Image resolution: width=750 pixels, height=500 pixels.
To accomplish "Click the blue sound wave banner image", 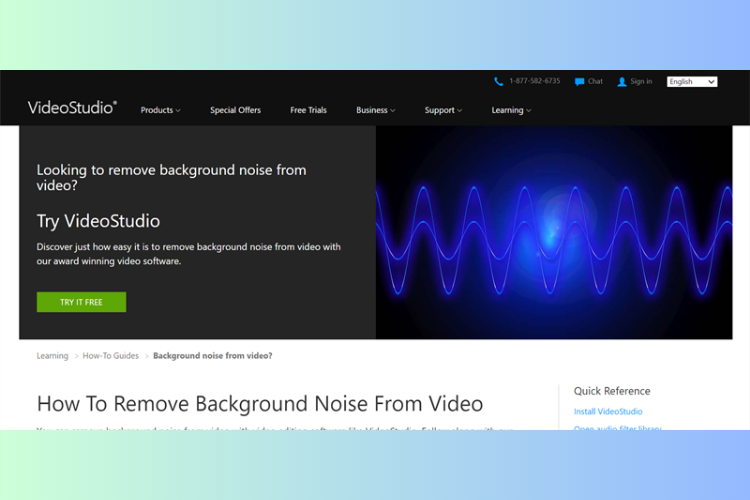I will (x=554, y=232).
